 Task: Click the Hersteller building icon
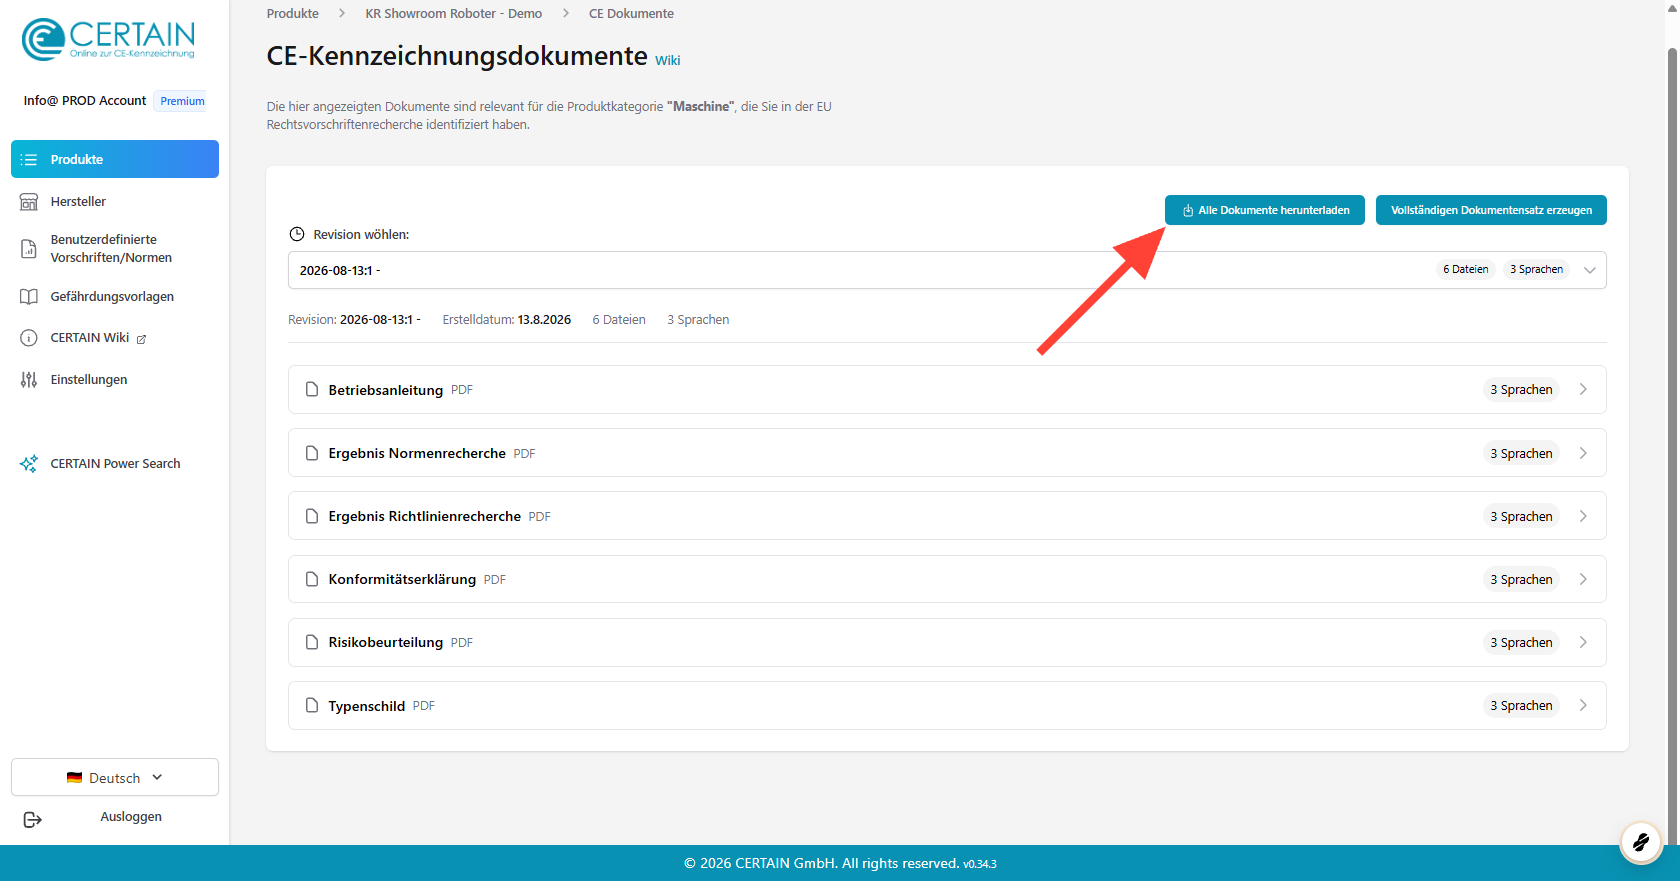click(x=29, y=202)
